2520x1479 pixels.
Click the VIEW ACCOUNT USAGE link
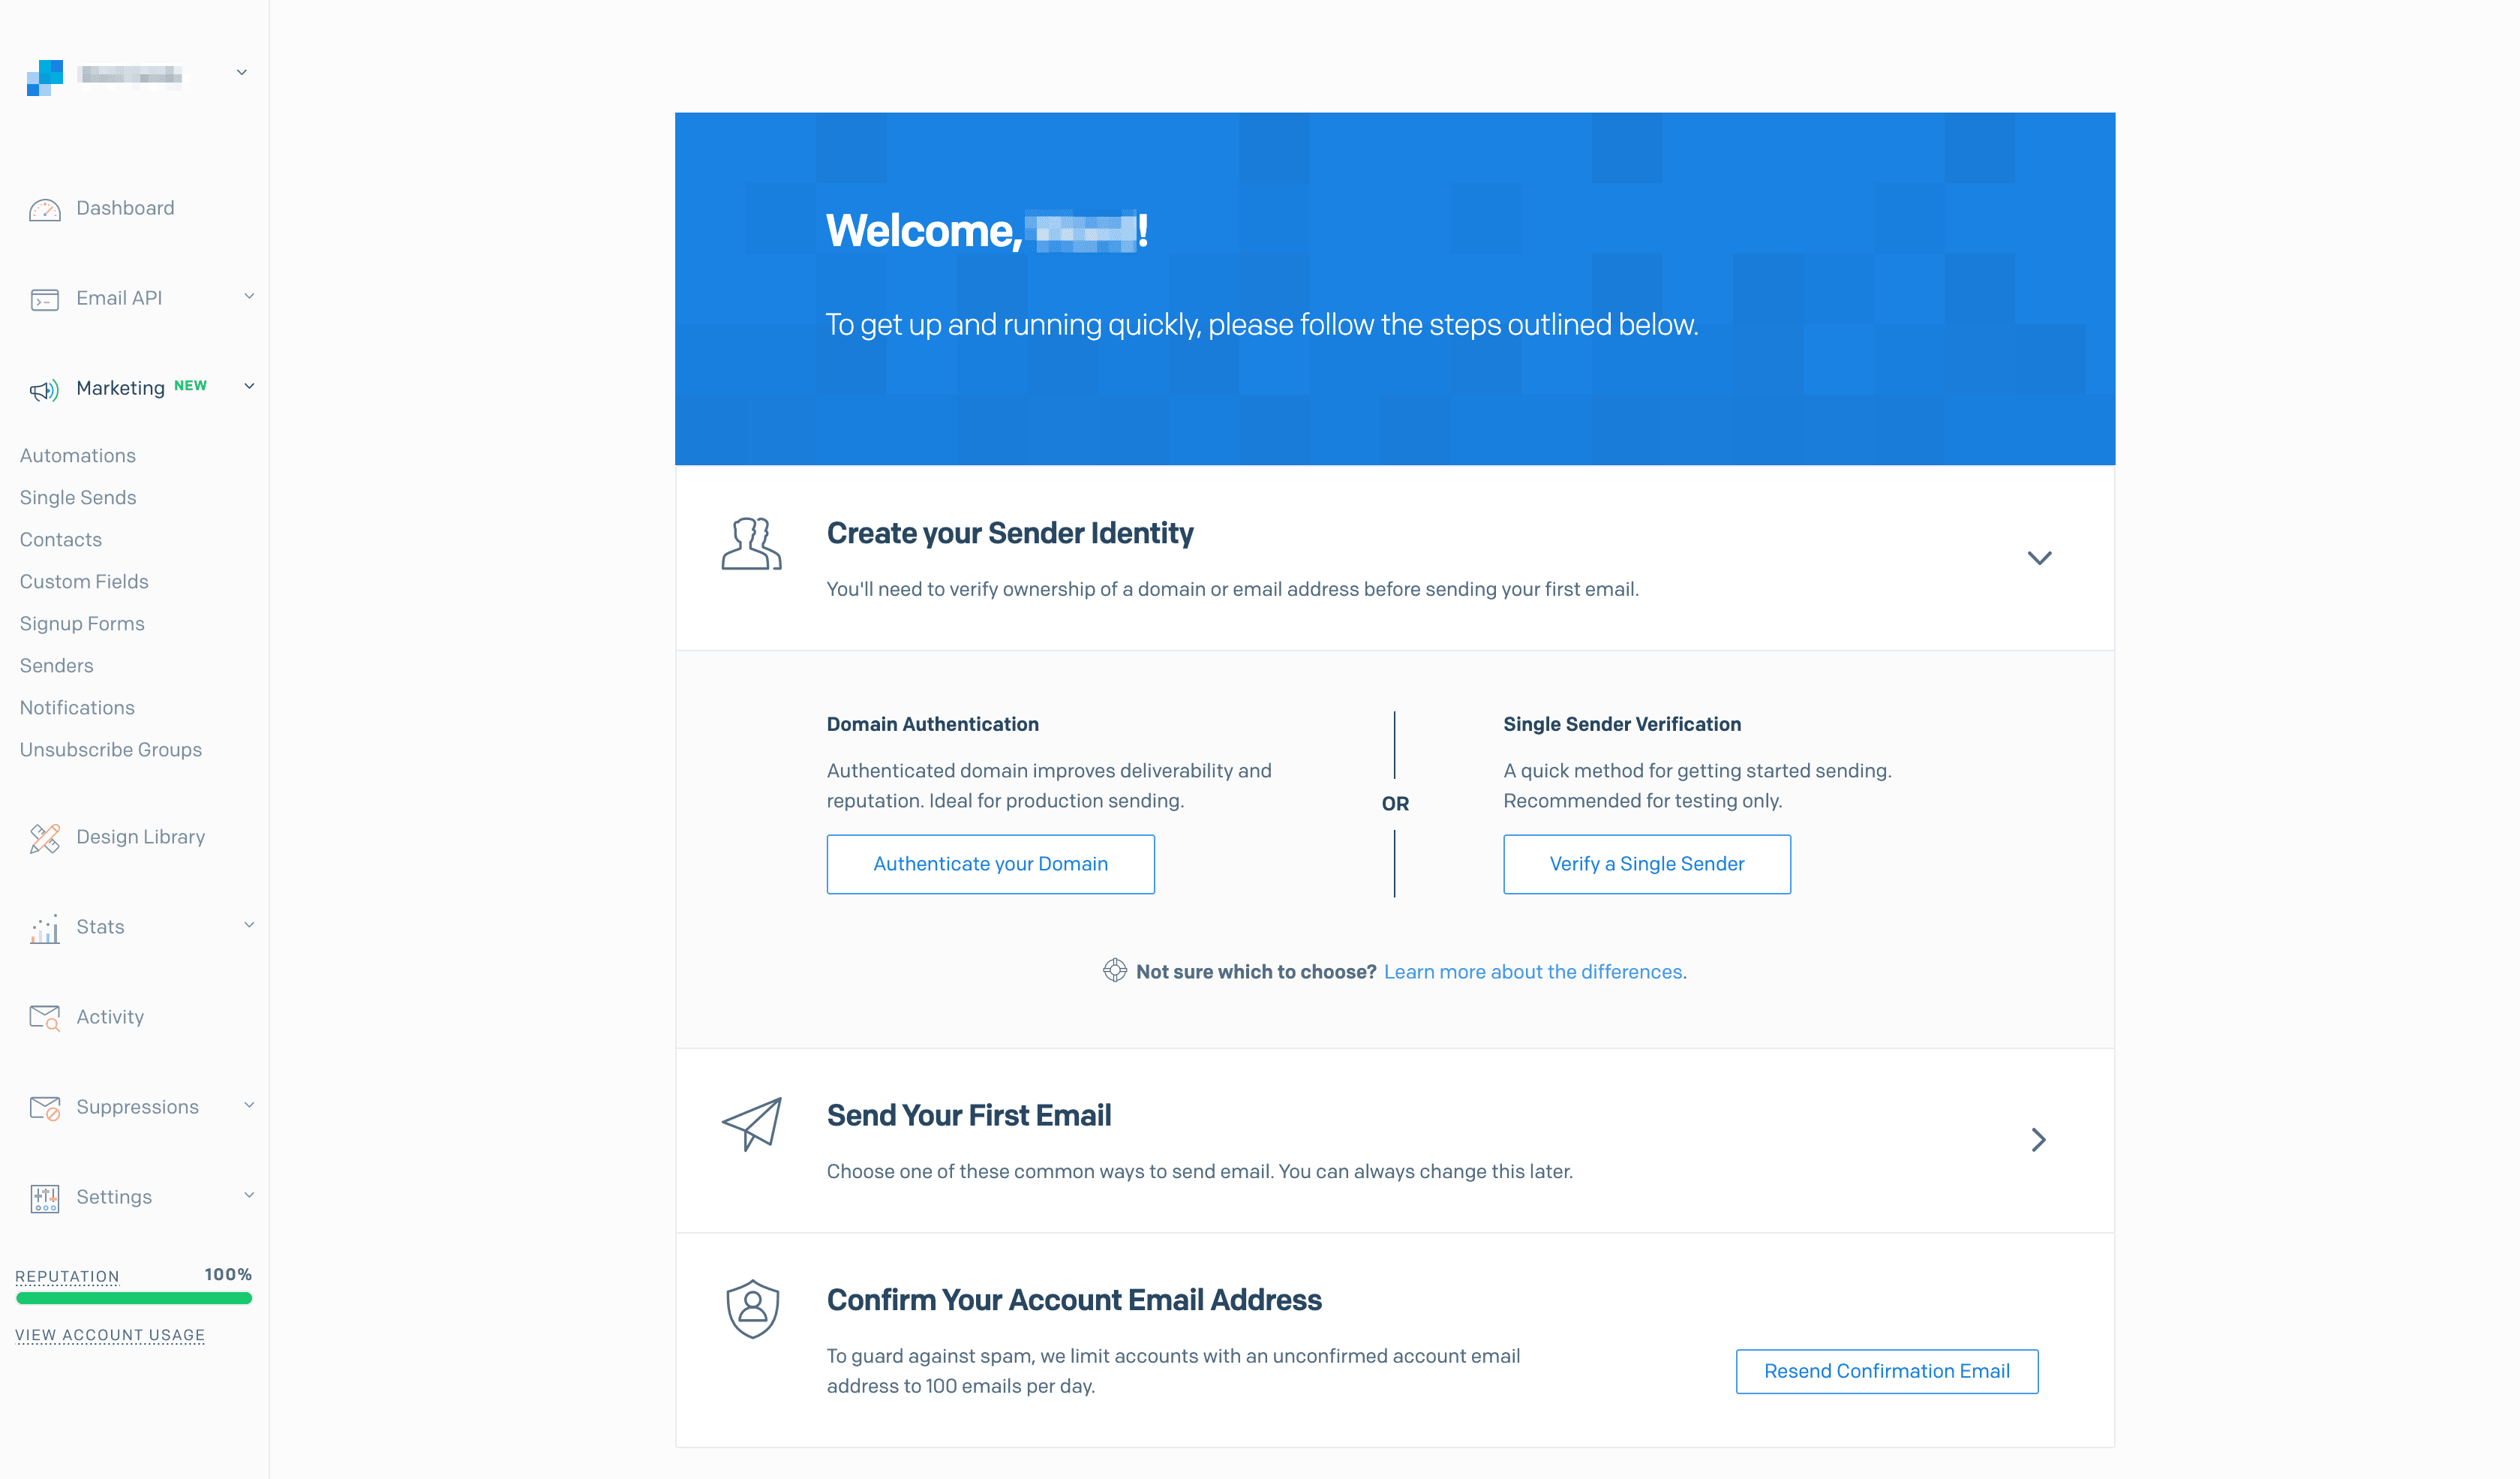pos(109,1333)
